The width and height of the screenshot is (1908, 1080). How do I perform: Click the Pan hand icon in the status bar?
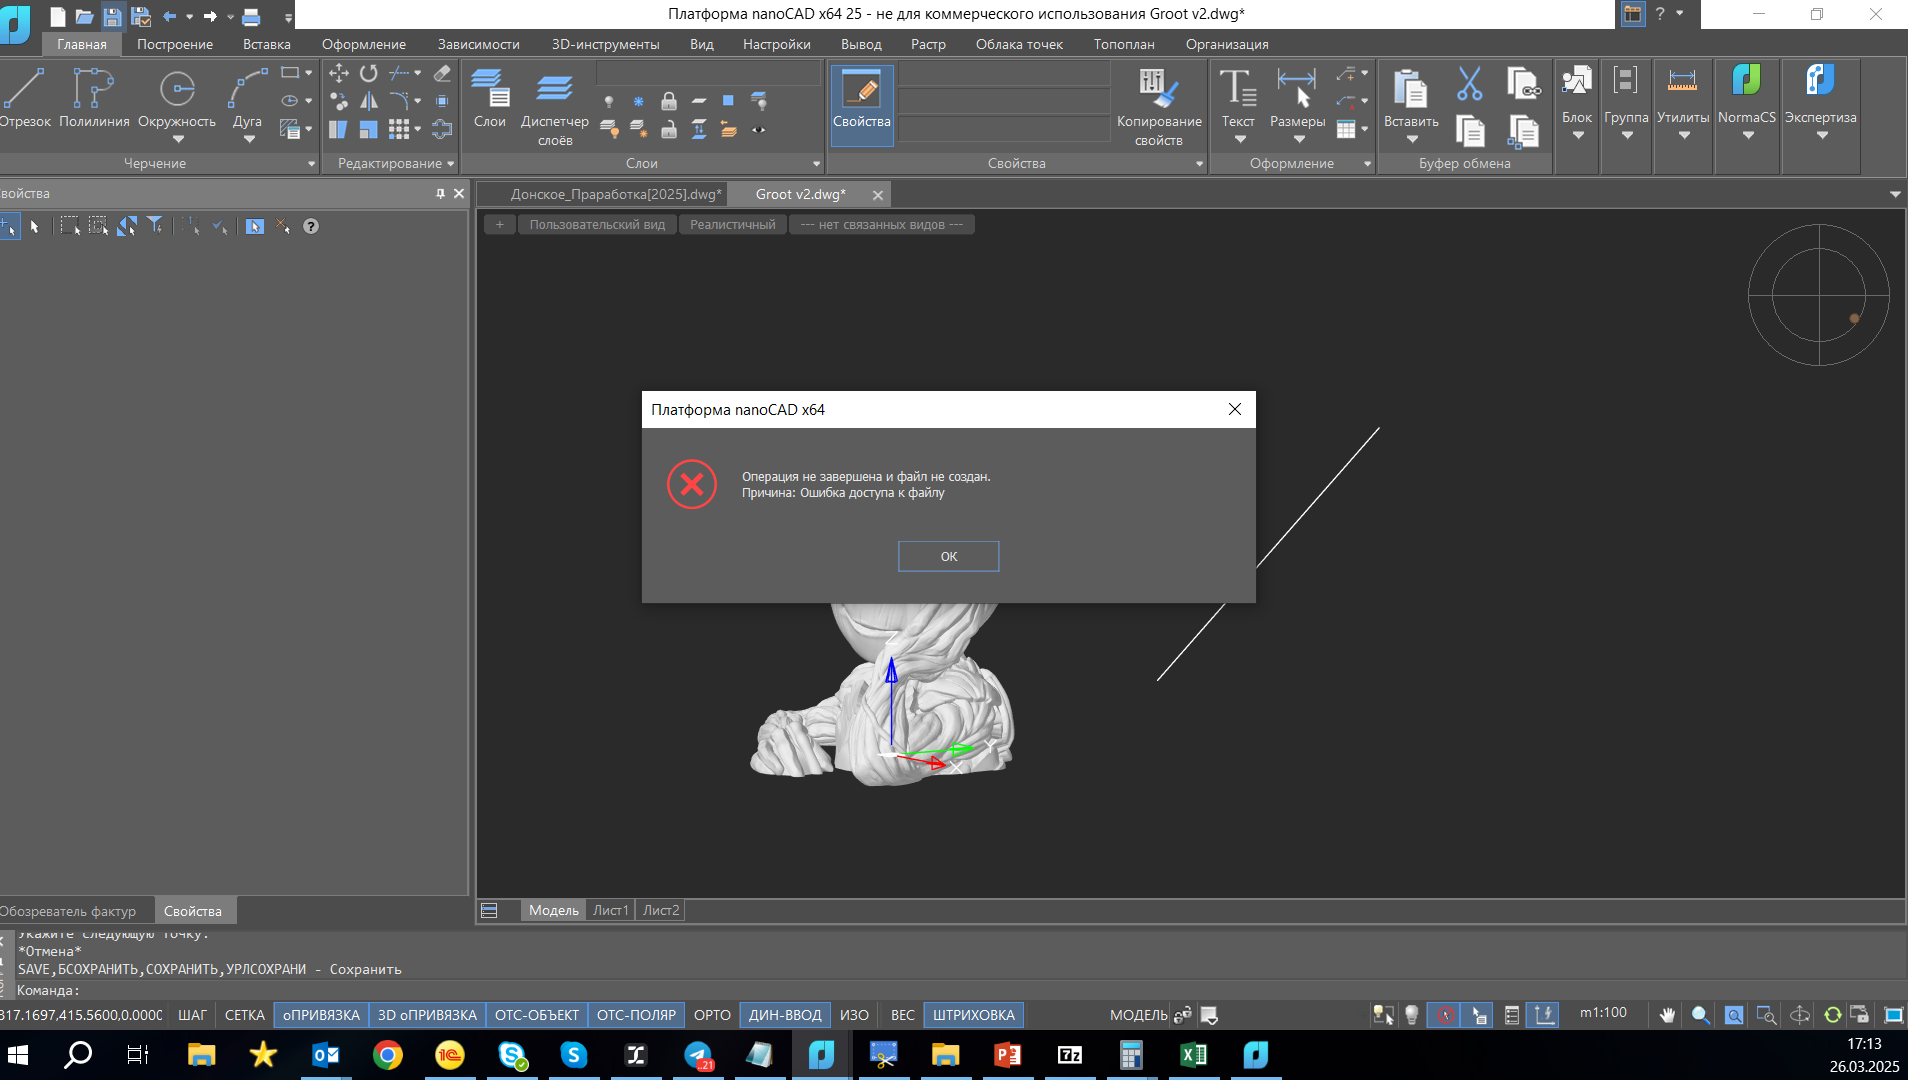pos(1667,1015)
